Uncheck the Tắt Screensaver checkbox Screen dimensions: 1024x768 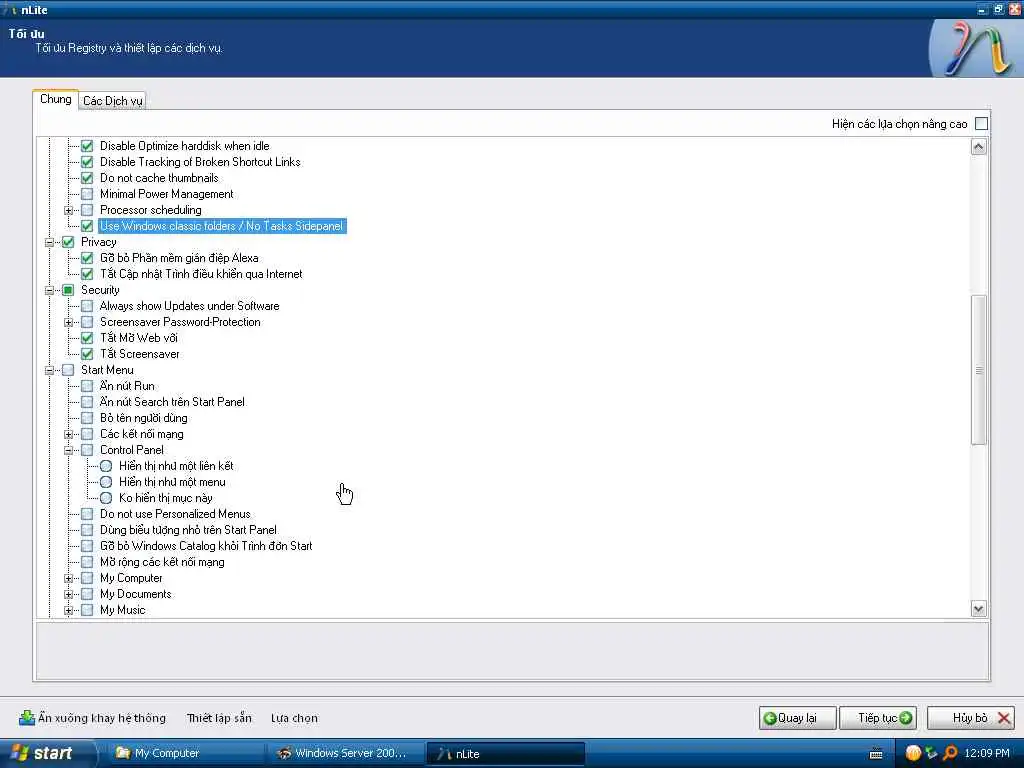(x=87, y=354)
